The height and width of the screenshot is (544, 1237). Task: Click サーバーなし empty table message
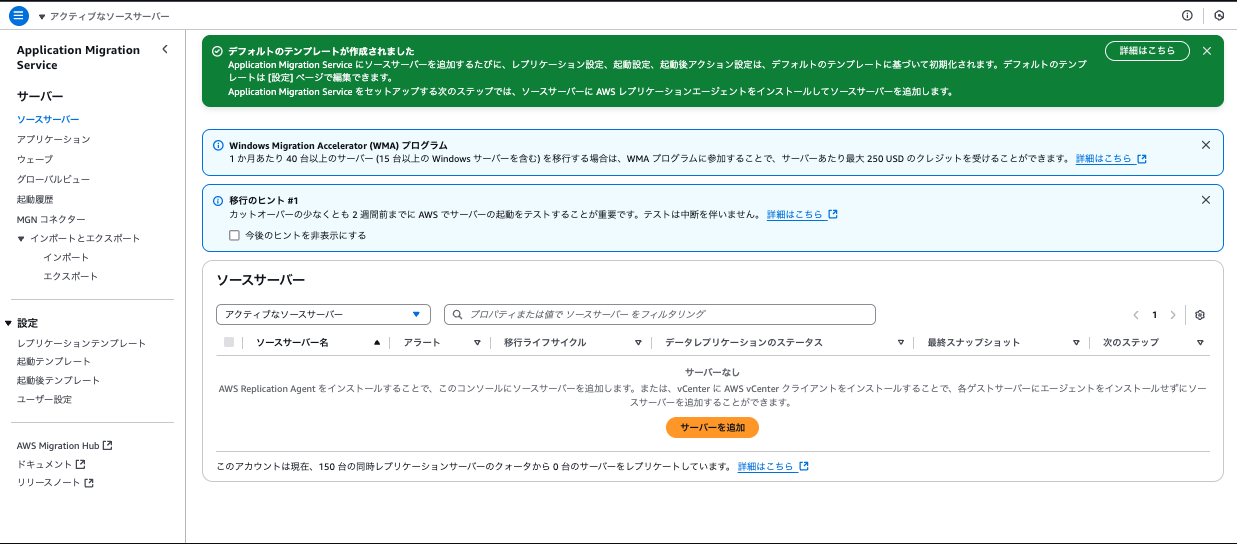713,373
